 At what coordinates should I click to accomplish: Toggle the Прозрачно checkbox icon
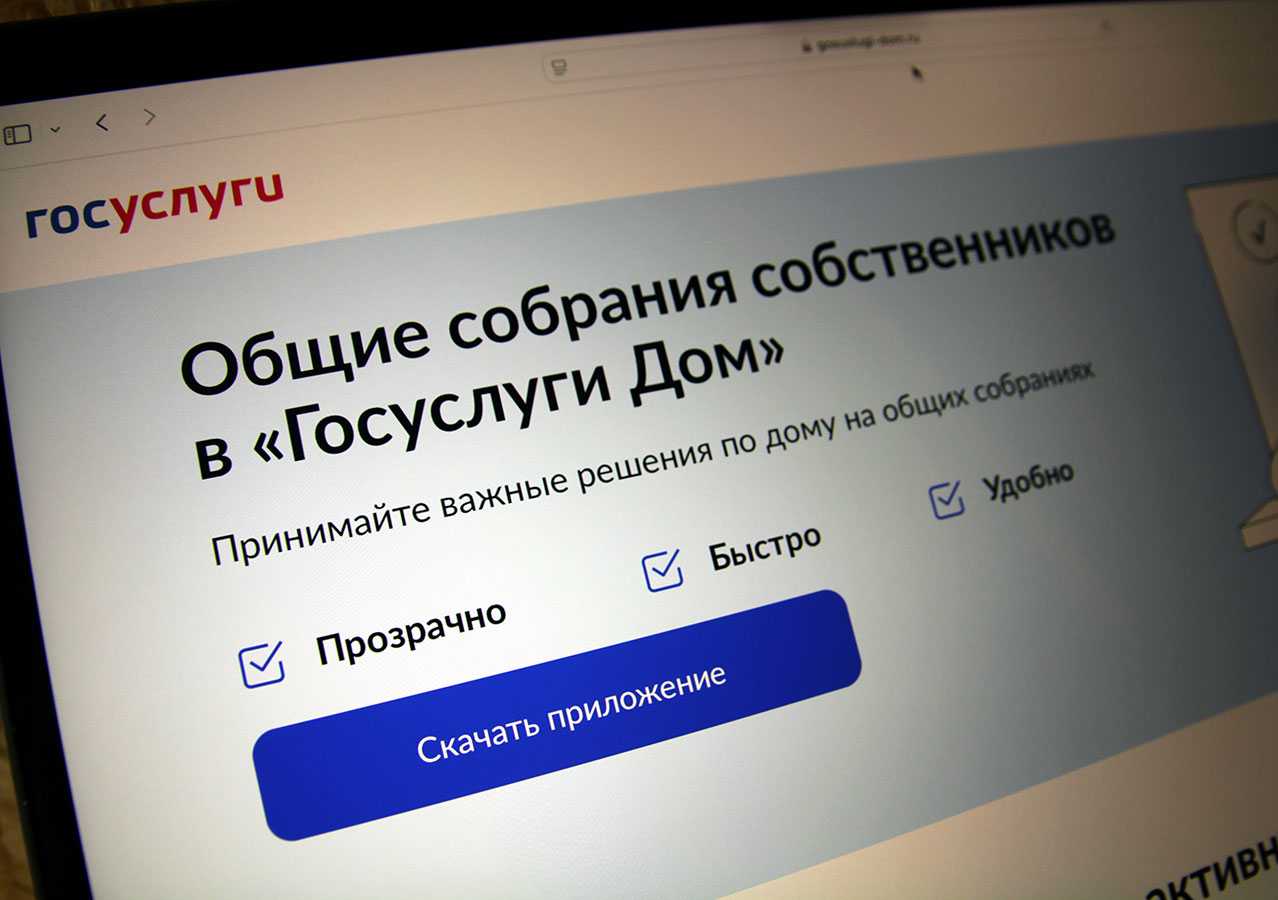click(x=262, y=664)
